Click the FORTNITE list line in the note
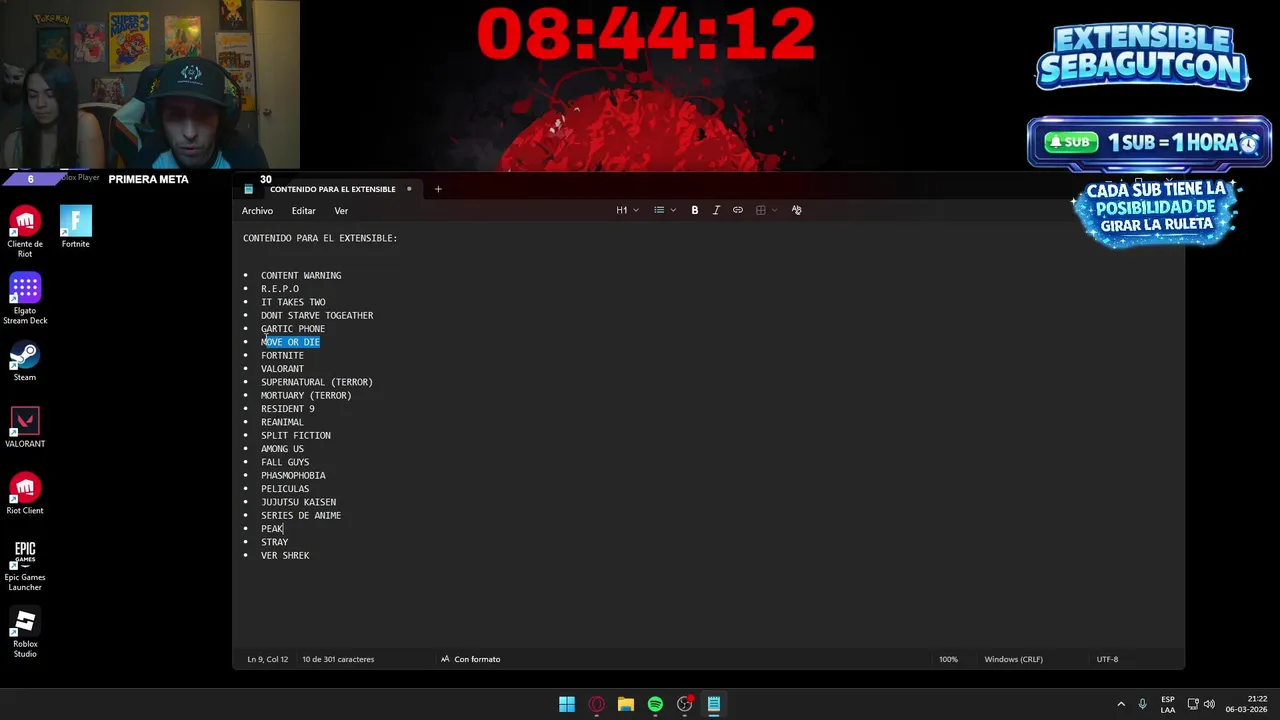This screenshot has width=1280, height=720. pos(282,356)
